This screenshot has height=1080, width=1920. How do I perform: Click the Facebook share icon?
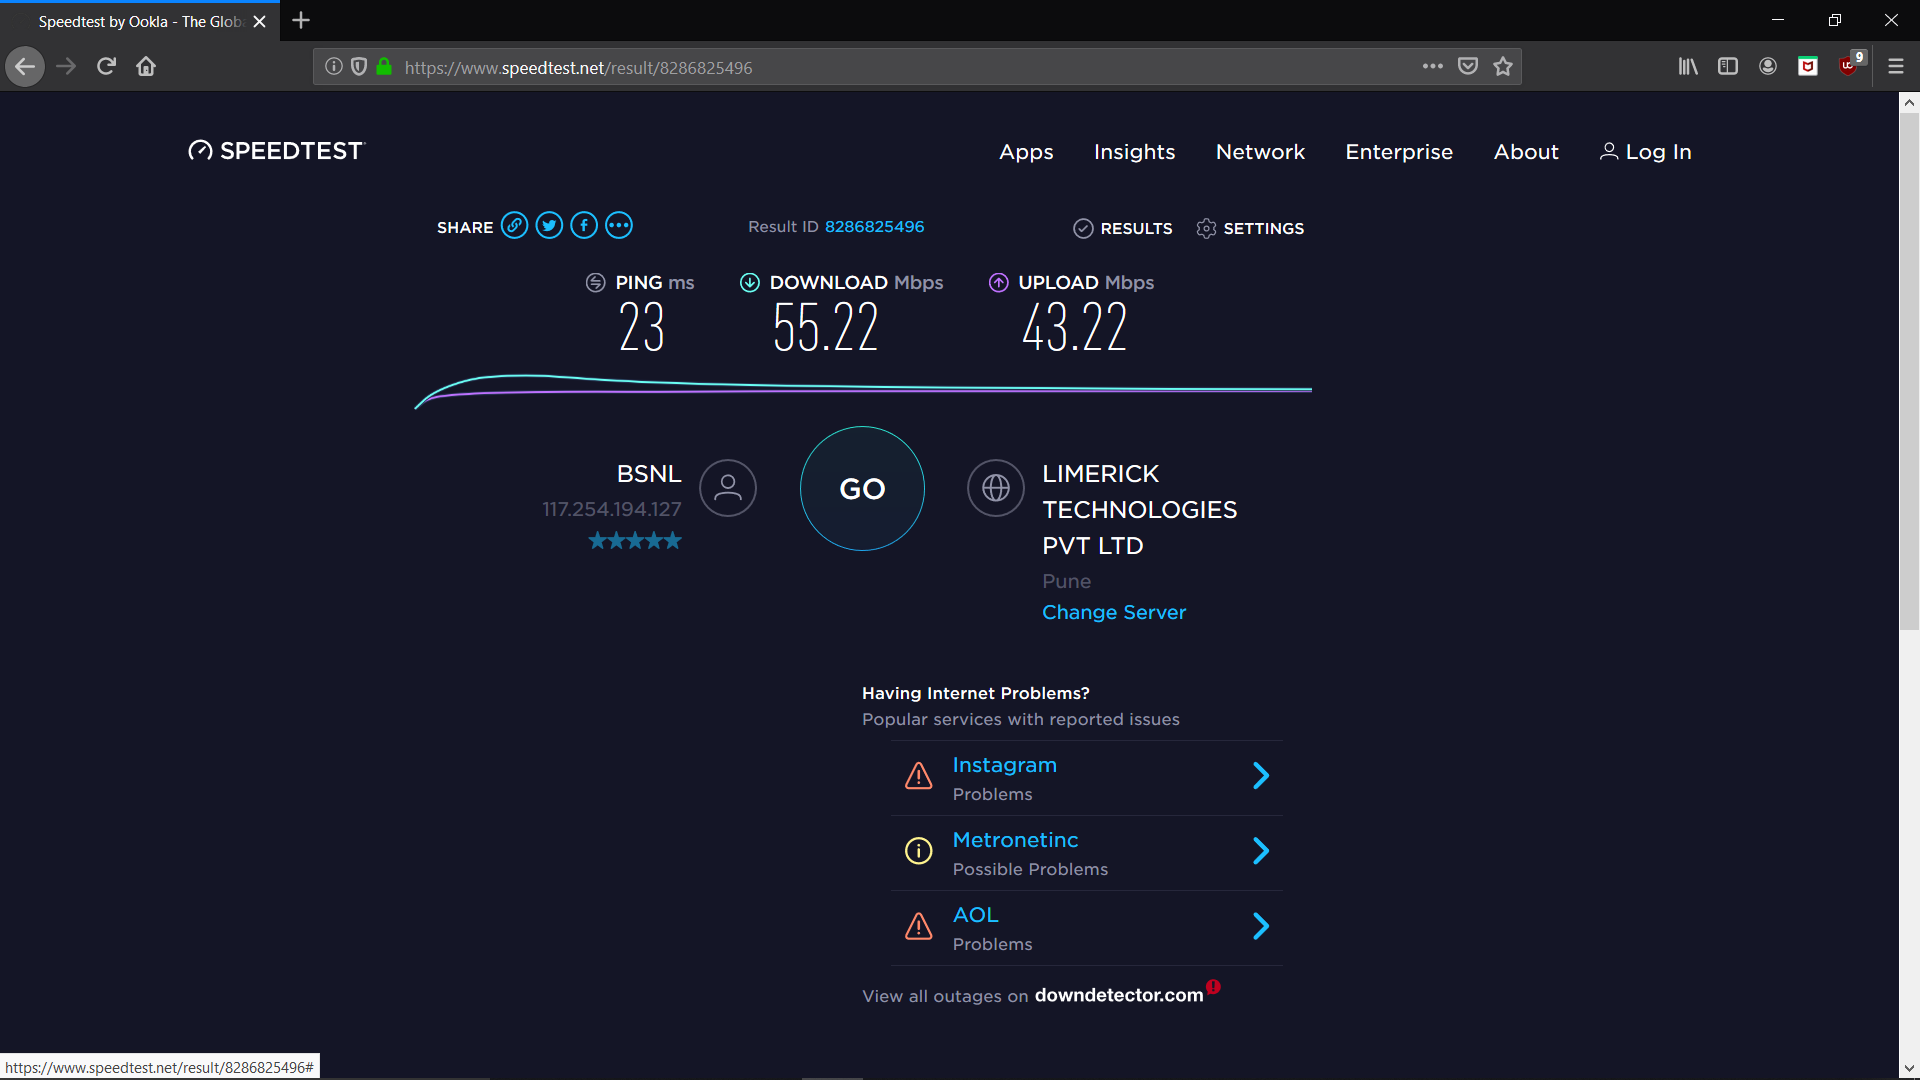[x=582, y=225]
